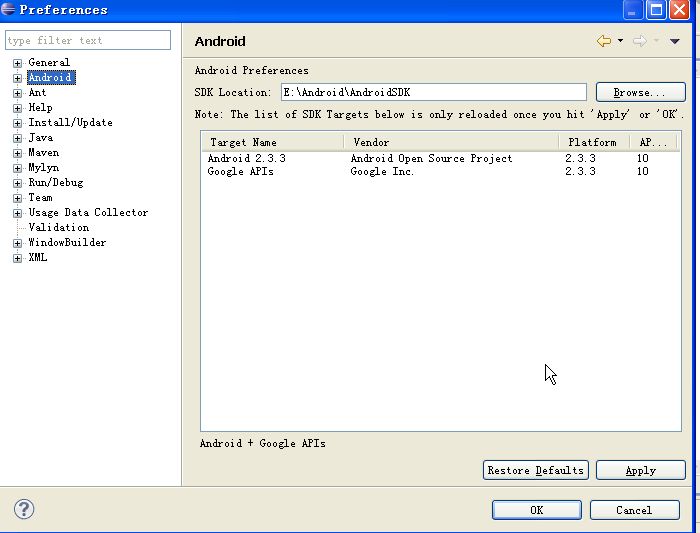Click the help question mark icon
Screen dimensions: 700x533
point(24,509)
